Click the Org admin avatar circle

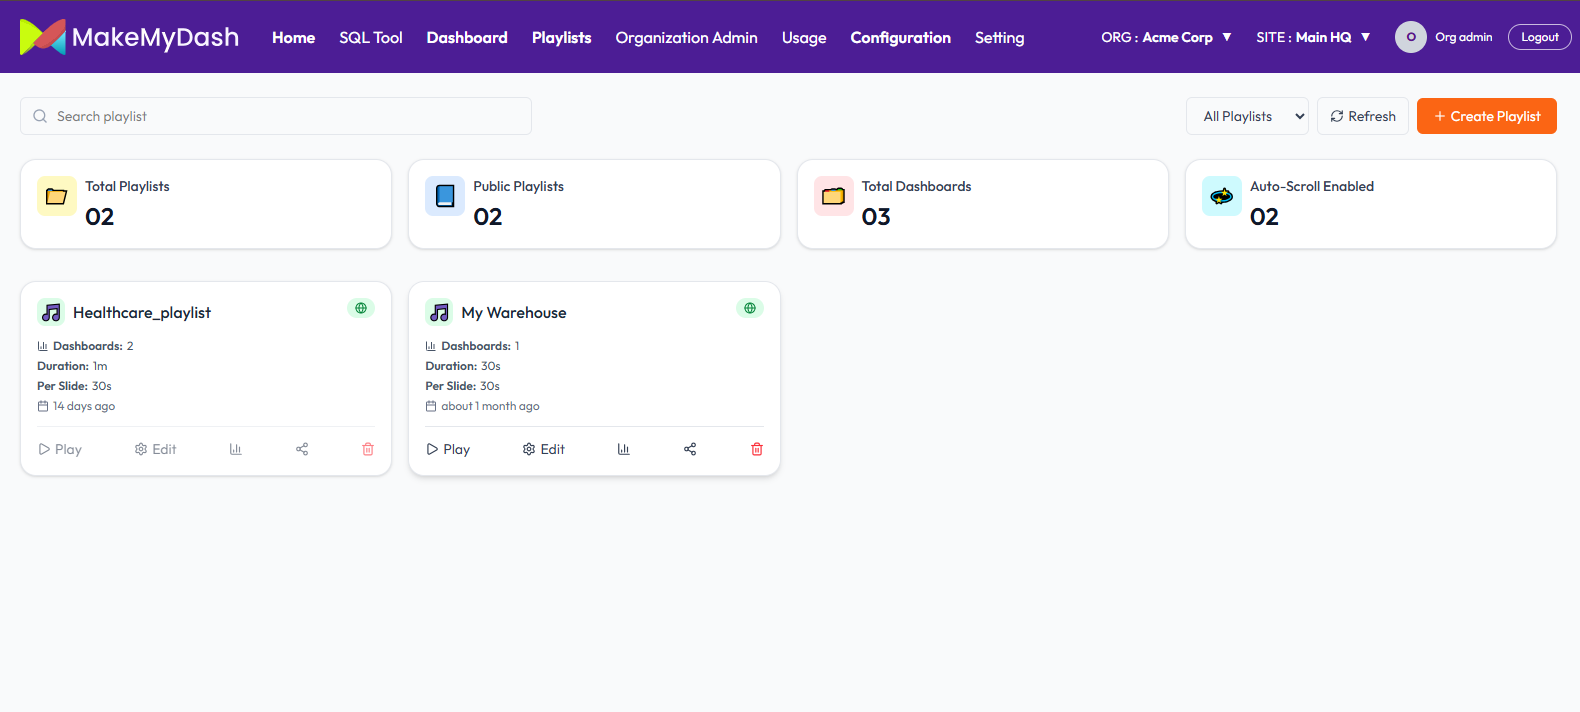click(x=1410, y=37)
